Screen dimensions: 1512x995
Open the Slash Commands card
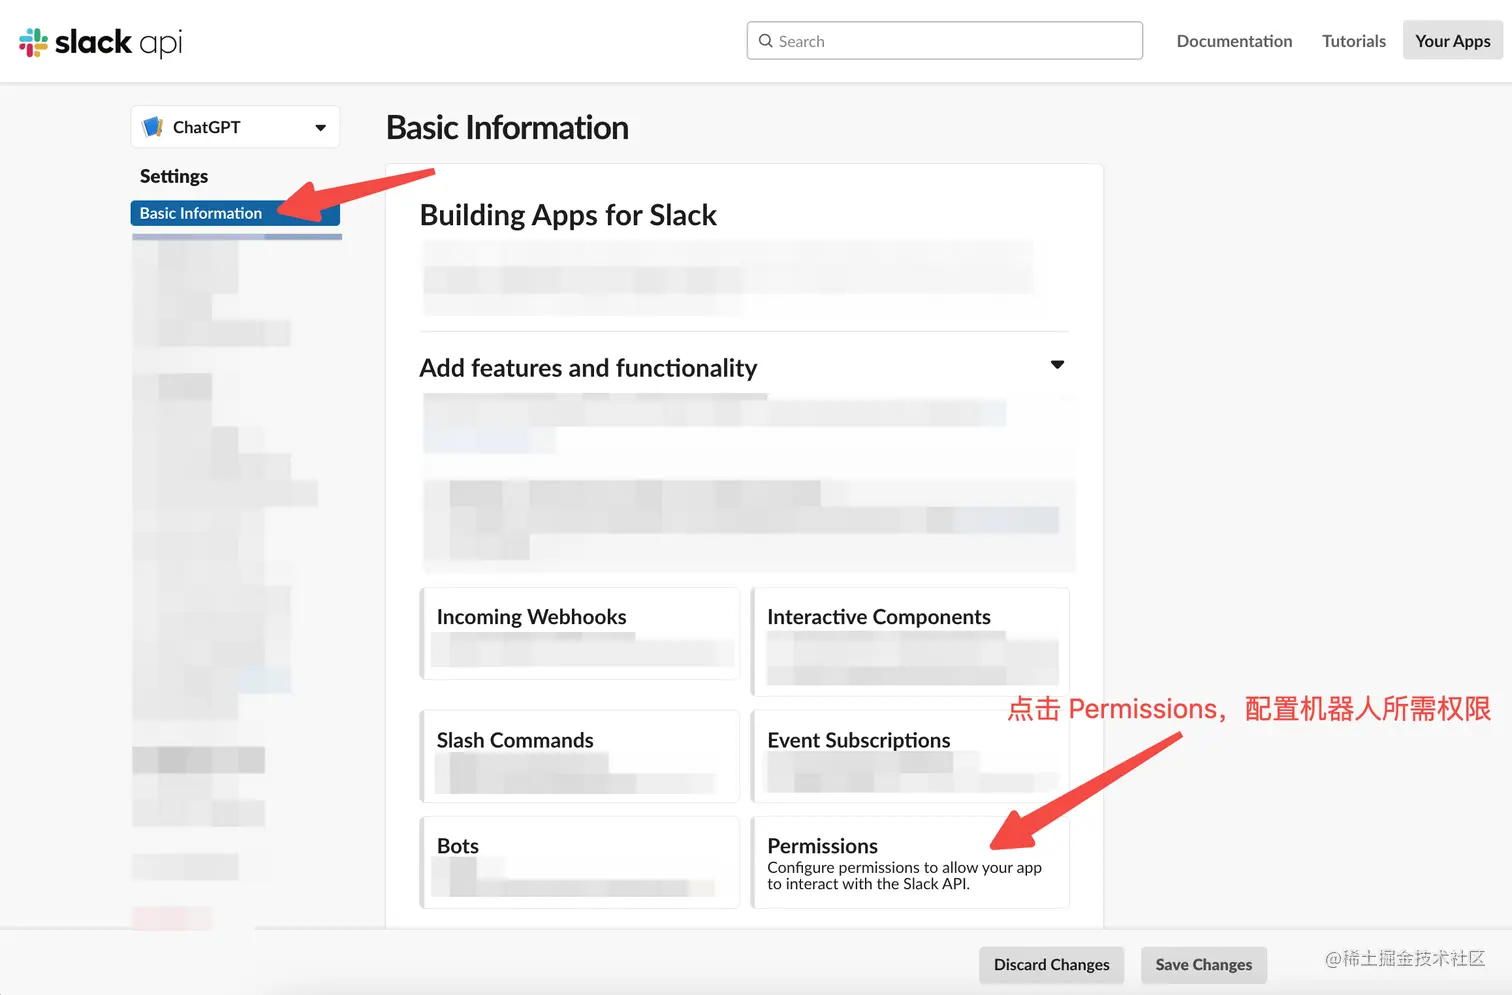click(580, 756)
